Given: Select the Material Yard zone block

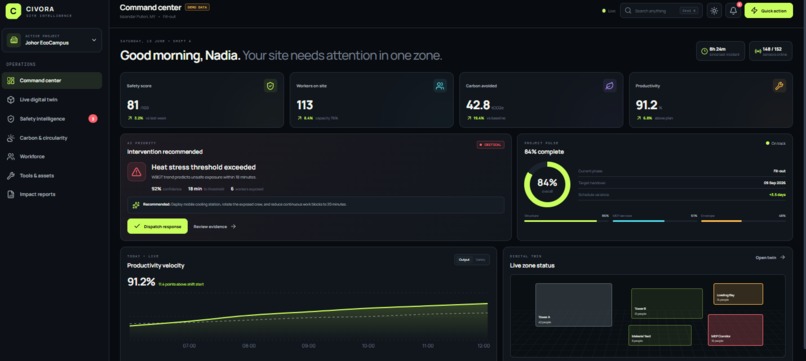Looking at the screenshot, I should tap(660, 335).
